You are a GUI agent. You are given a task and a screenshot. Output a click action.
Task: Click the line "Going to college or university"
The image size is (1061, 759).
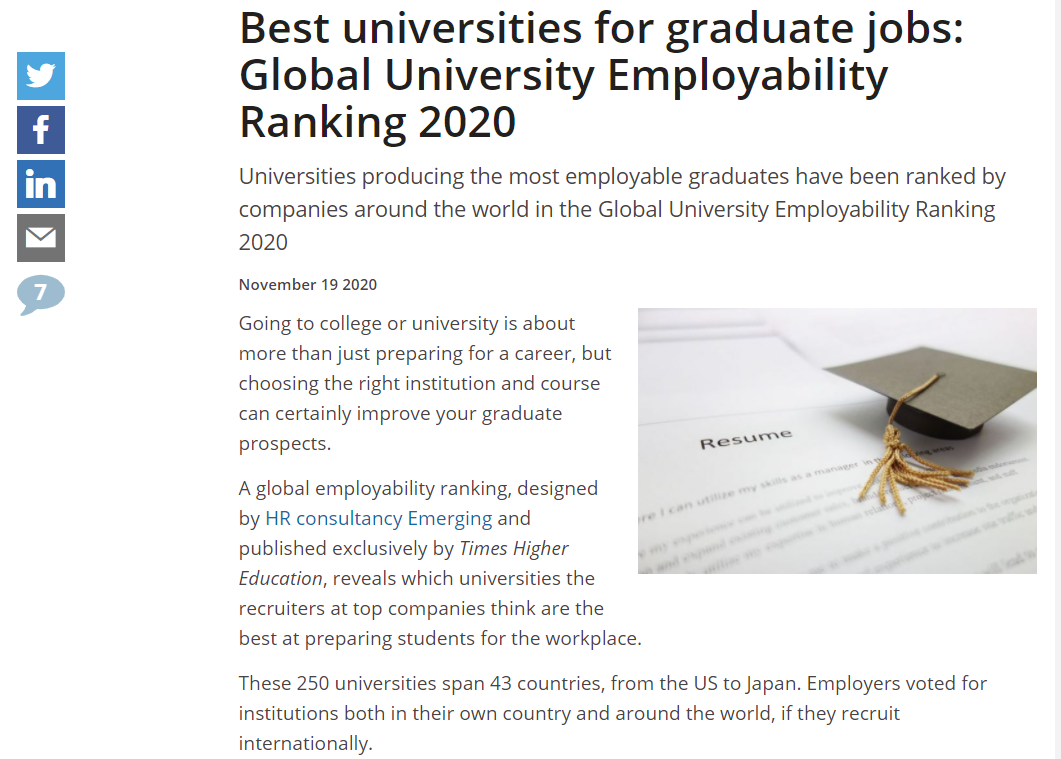407,324
